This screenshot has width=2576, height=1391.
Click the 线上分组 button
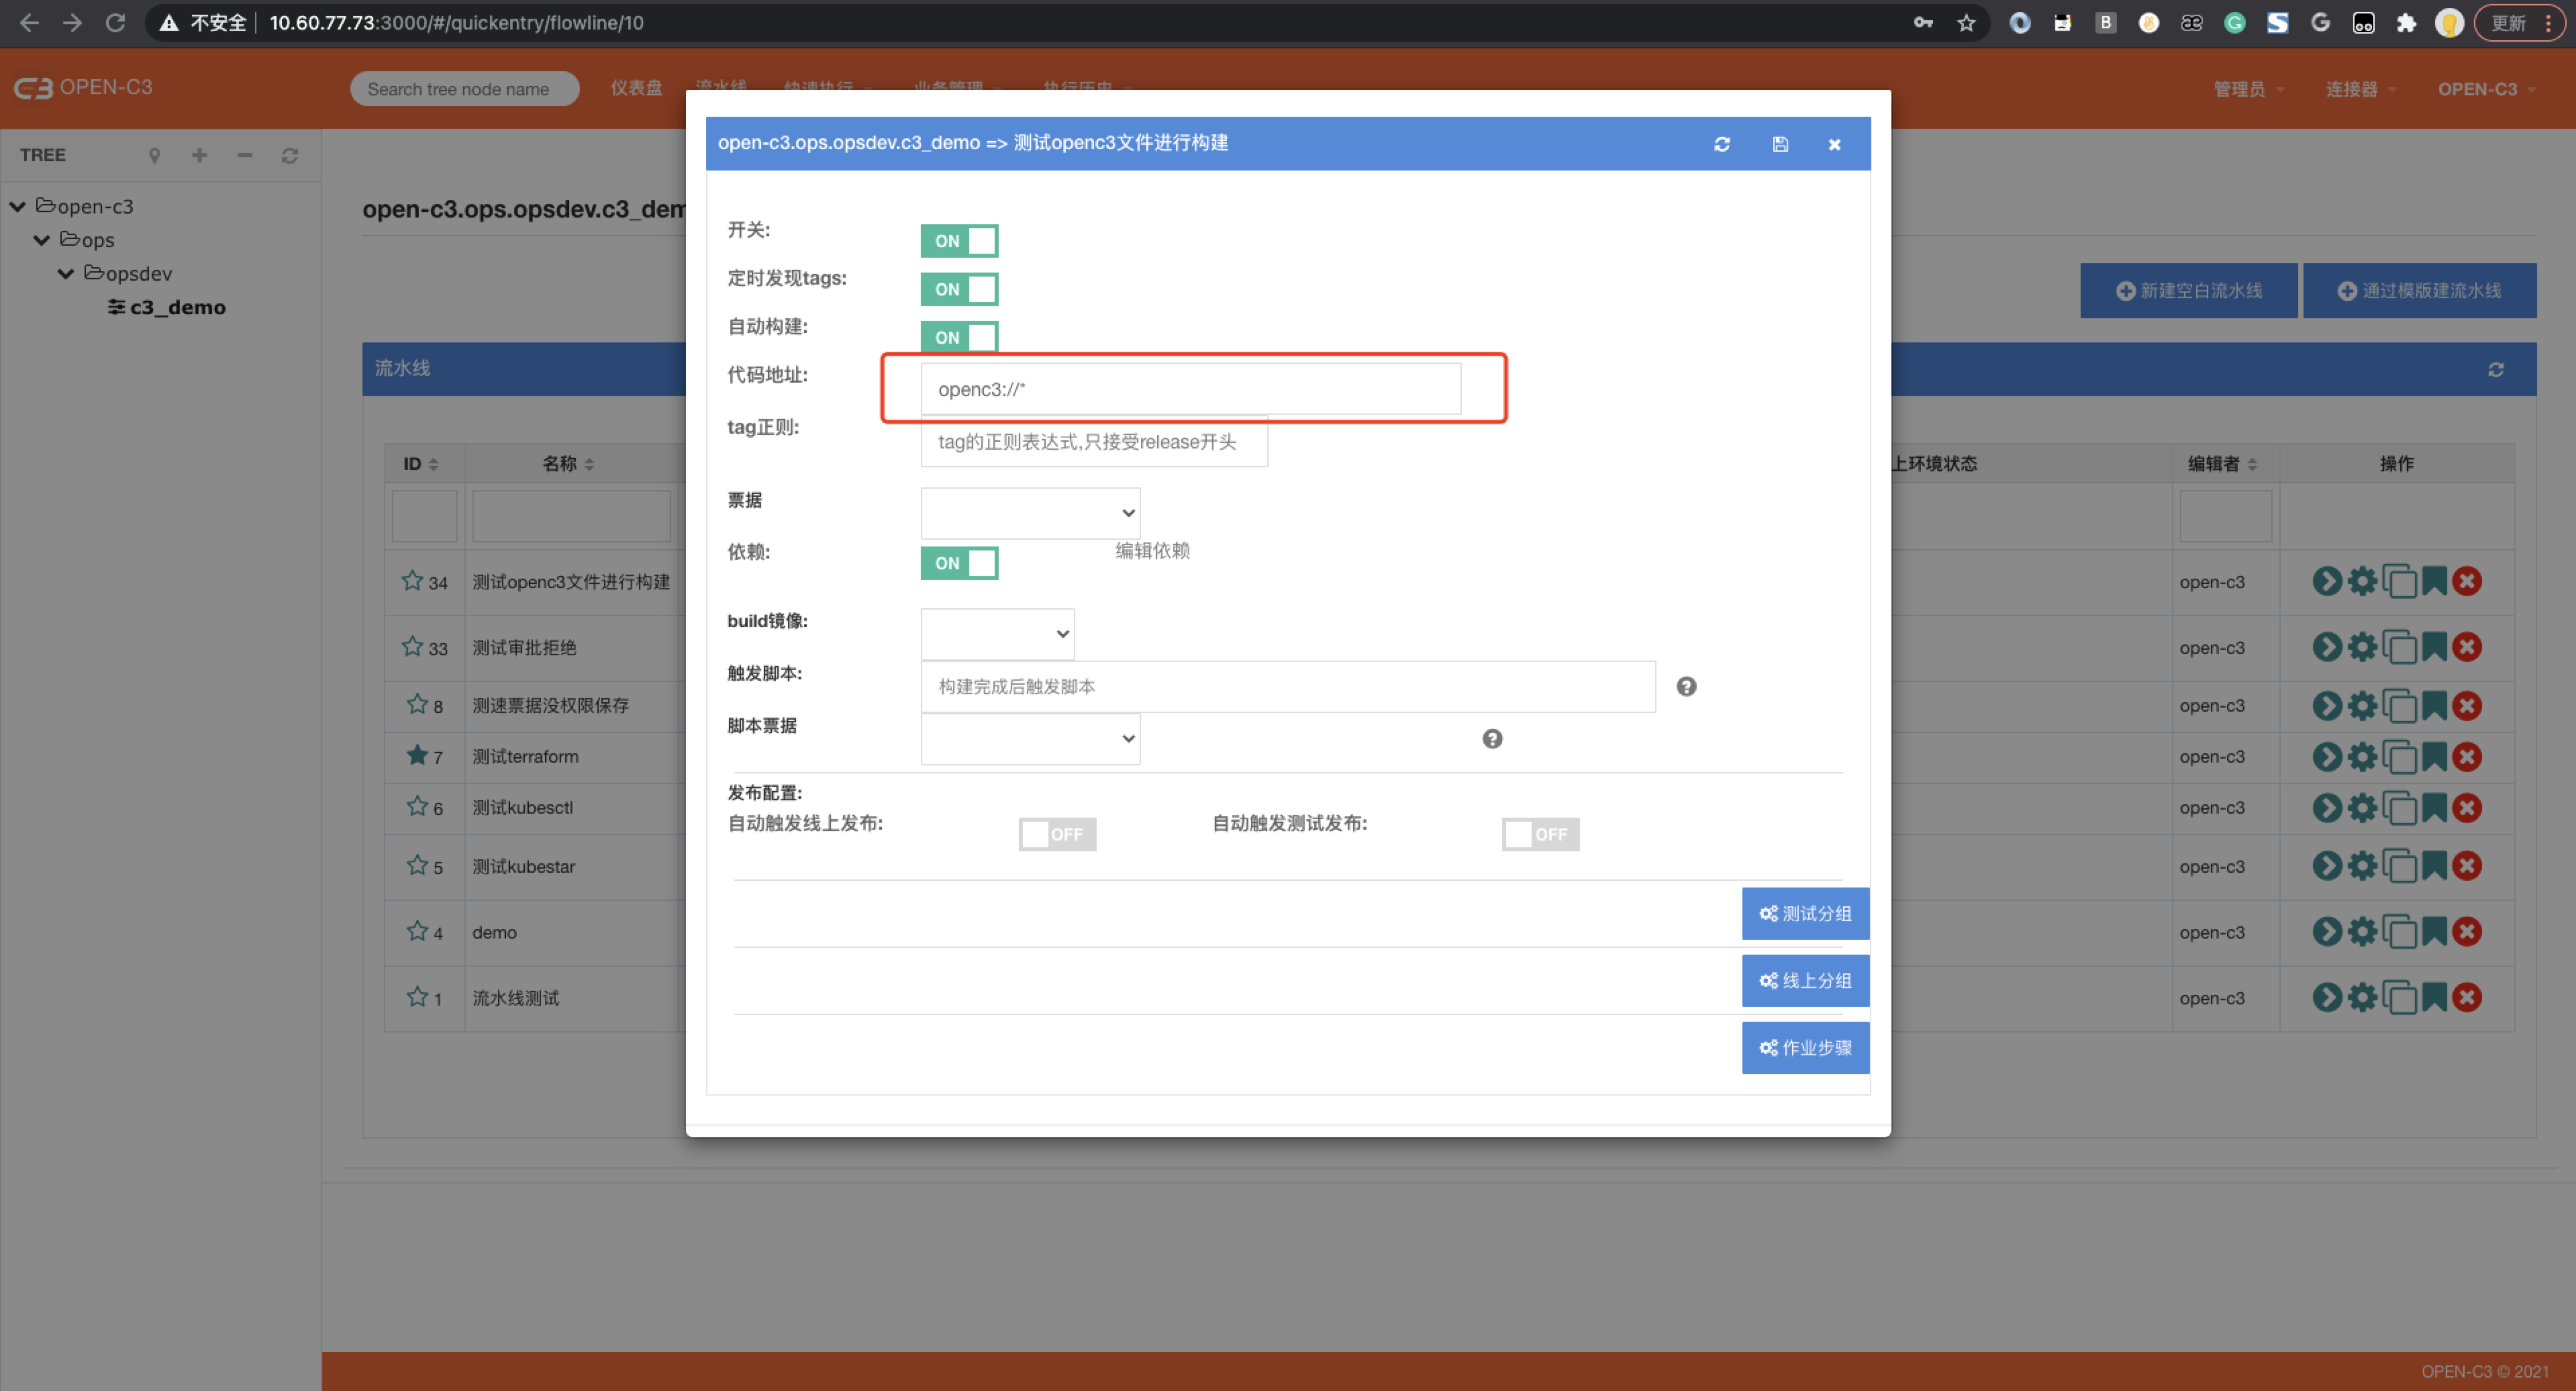tap(1804, 980)
